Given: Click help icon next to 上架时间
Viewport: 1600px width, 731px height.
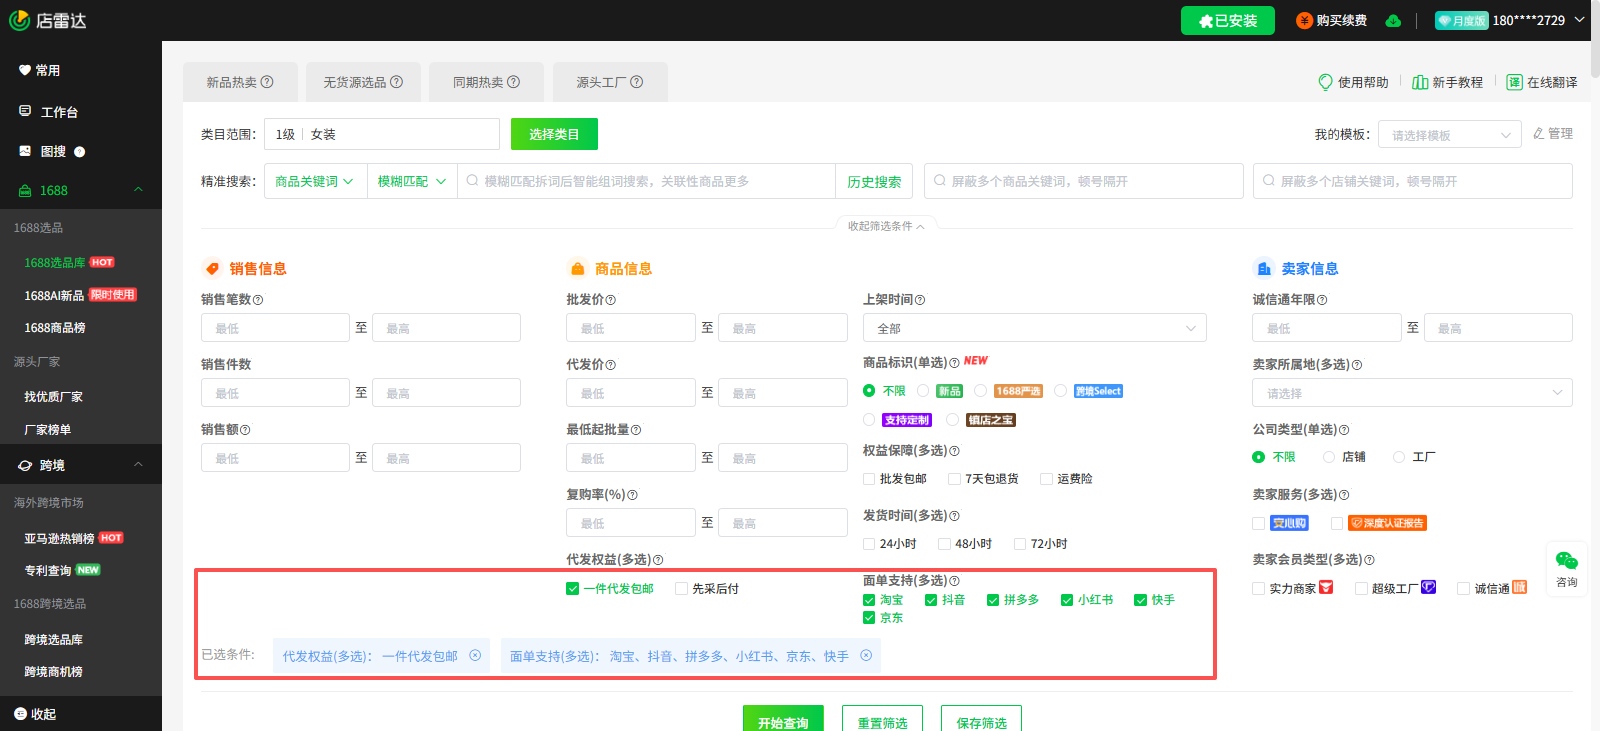Looking at the screenshot, I should tap(920, 300).
